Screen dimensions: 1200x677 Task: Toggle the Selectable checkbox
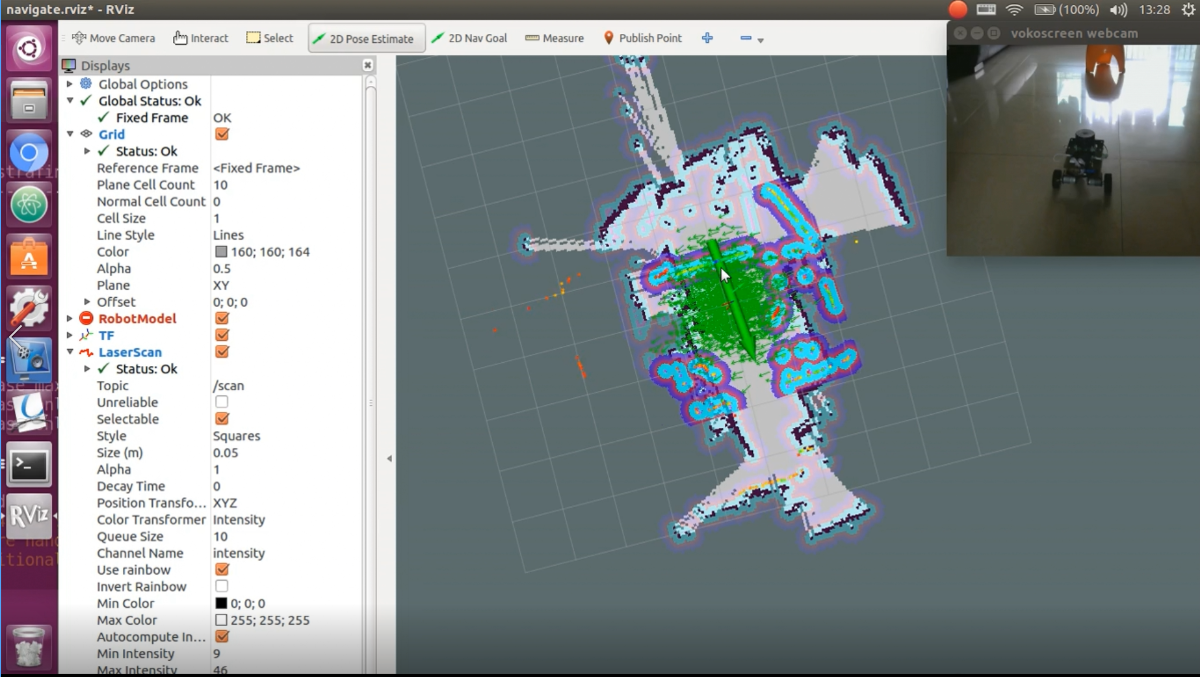222,419
